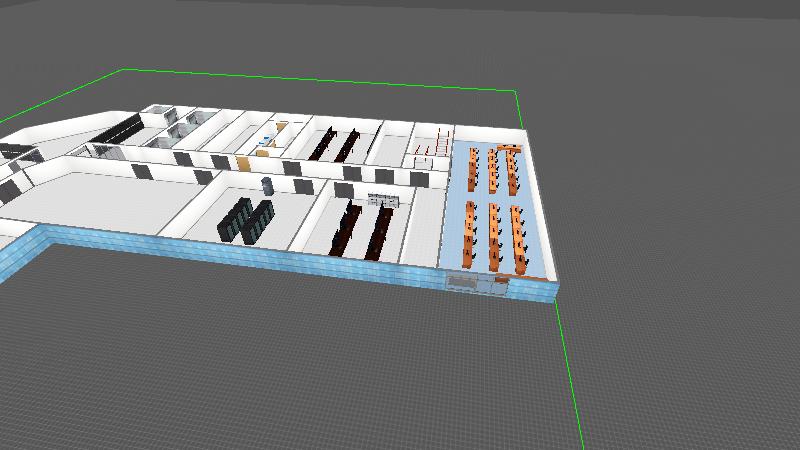Click the gray filing cabinets in the middle room
800x450 pixels.
tap(383, 200)
